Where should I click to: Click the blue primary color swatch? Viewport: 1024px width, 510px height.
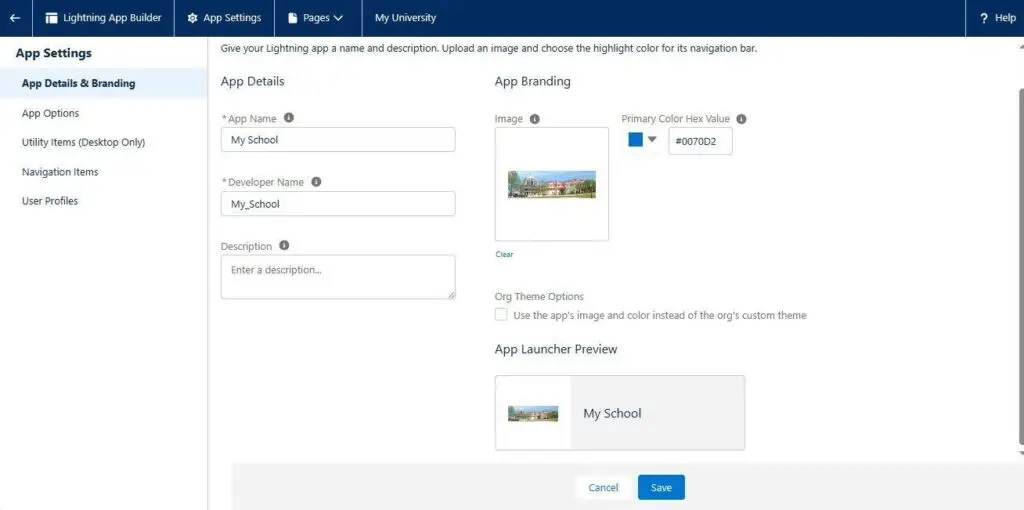pos(635,140)
